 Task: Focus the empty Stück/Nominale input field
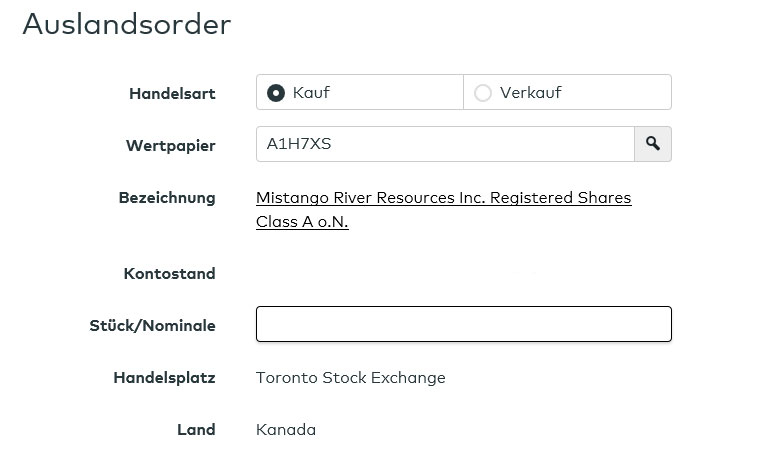[x=463, y=324]
